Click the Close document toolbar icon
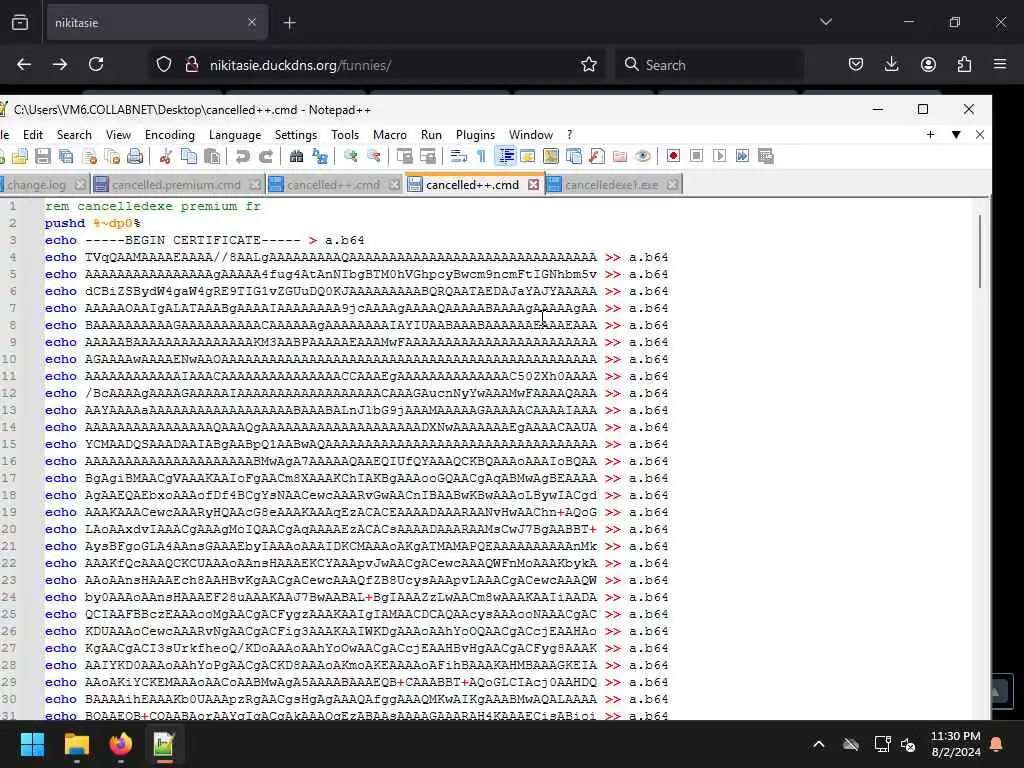 pos(89,156)
